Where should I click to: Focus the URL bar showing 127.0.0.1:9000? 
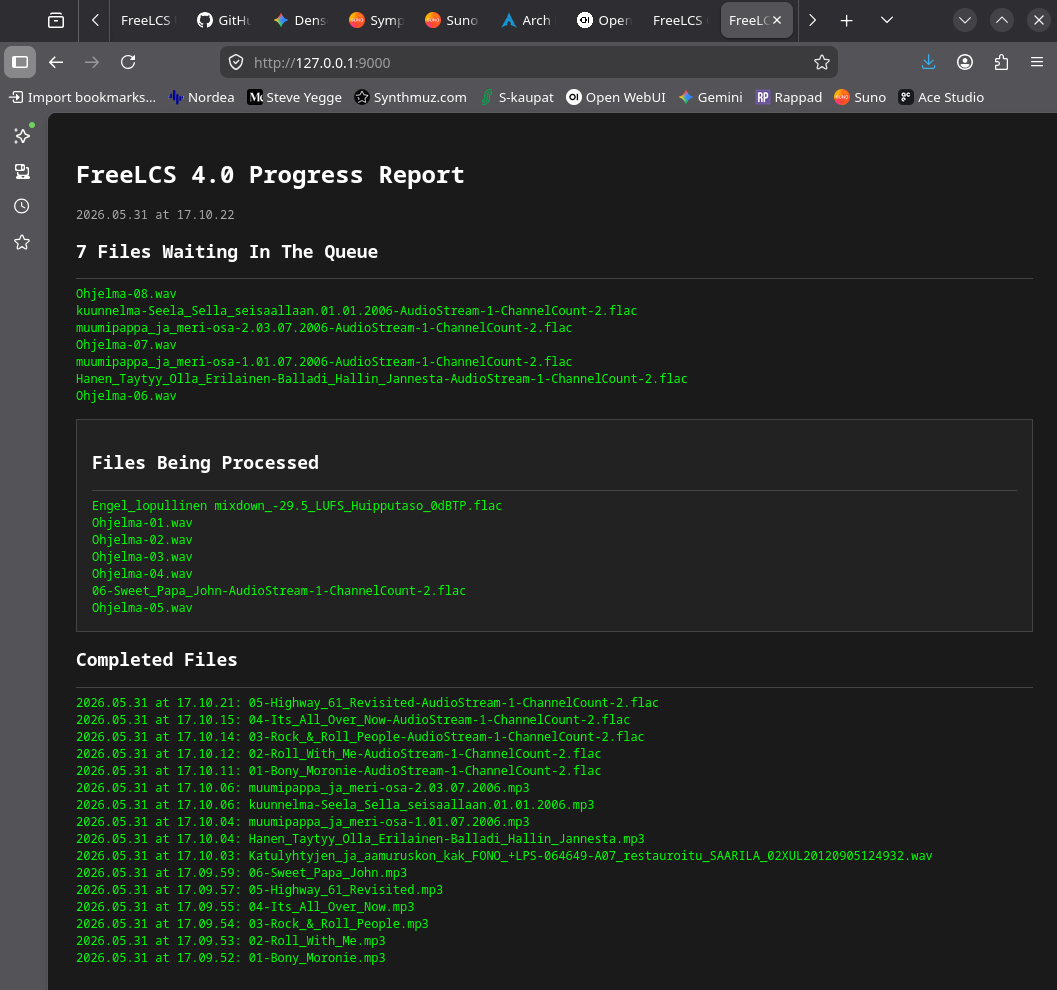click(x=528, y=63)
